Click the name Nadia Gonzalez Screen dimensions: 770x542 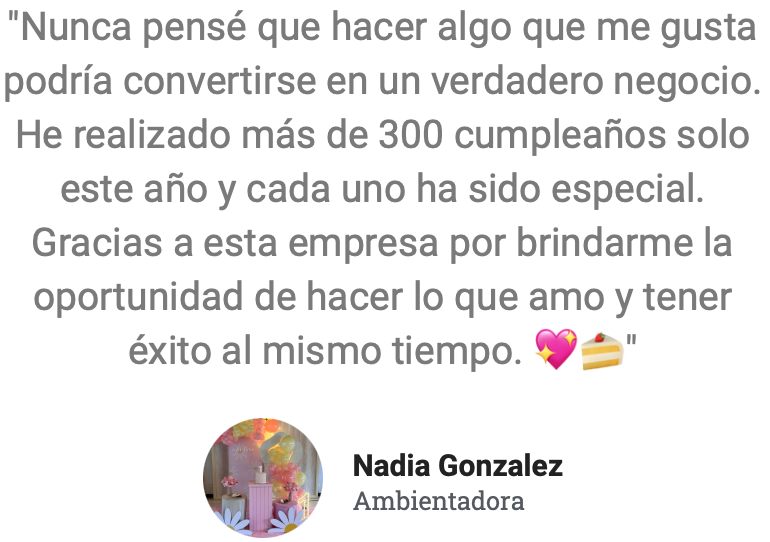(x=458, y=465)
